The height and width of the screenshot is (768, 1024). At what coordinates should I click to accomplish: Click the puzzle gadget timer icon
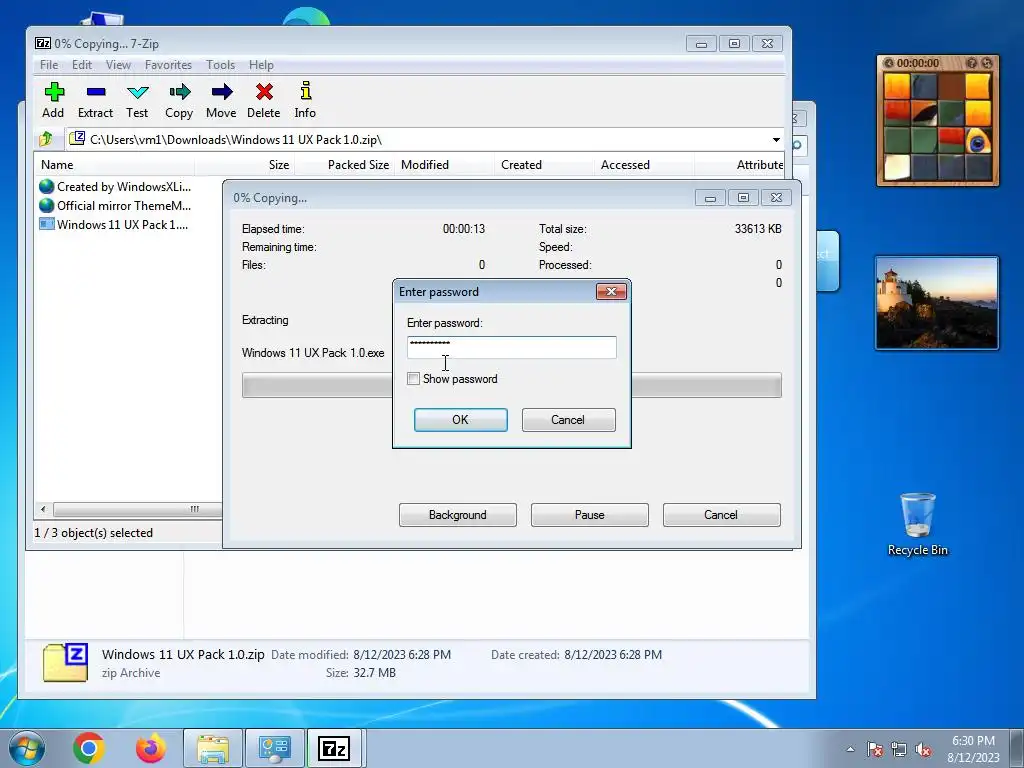(x=889, y=63)
